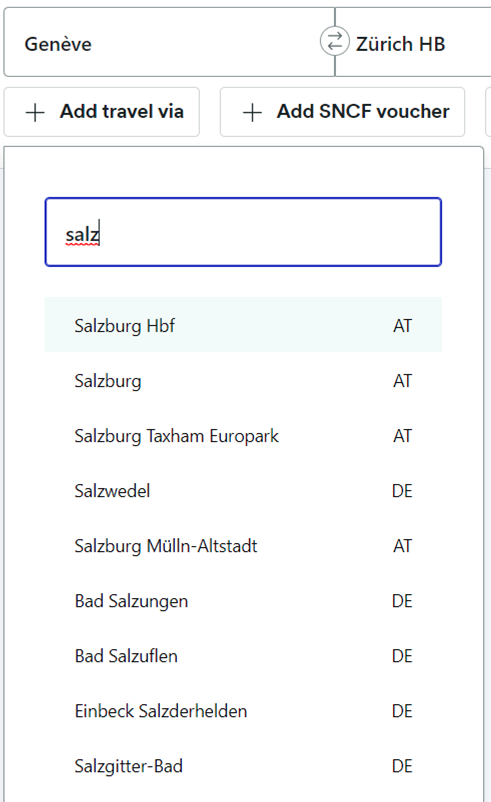
Task: Select Bad Salzuflen station
Action: [x=243, y=656]
